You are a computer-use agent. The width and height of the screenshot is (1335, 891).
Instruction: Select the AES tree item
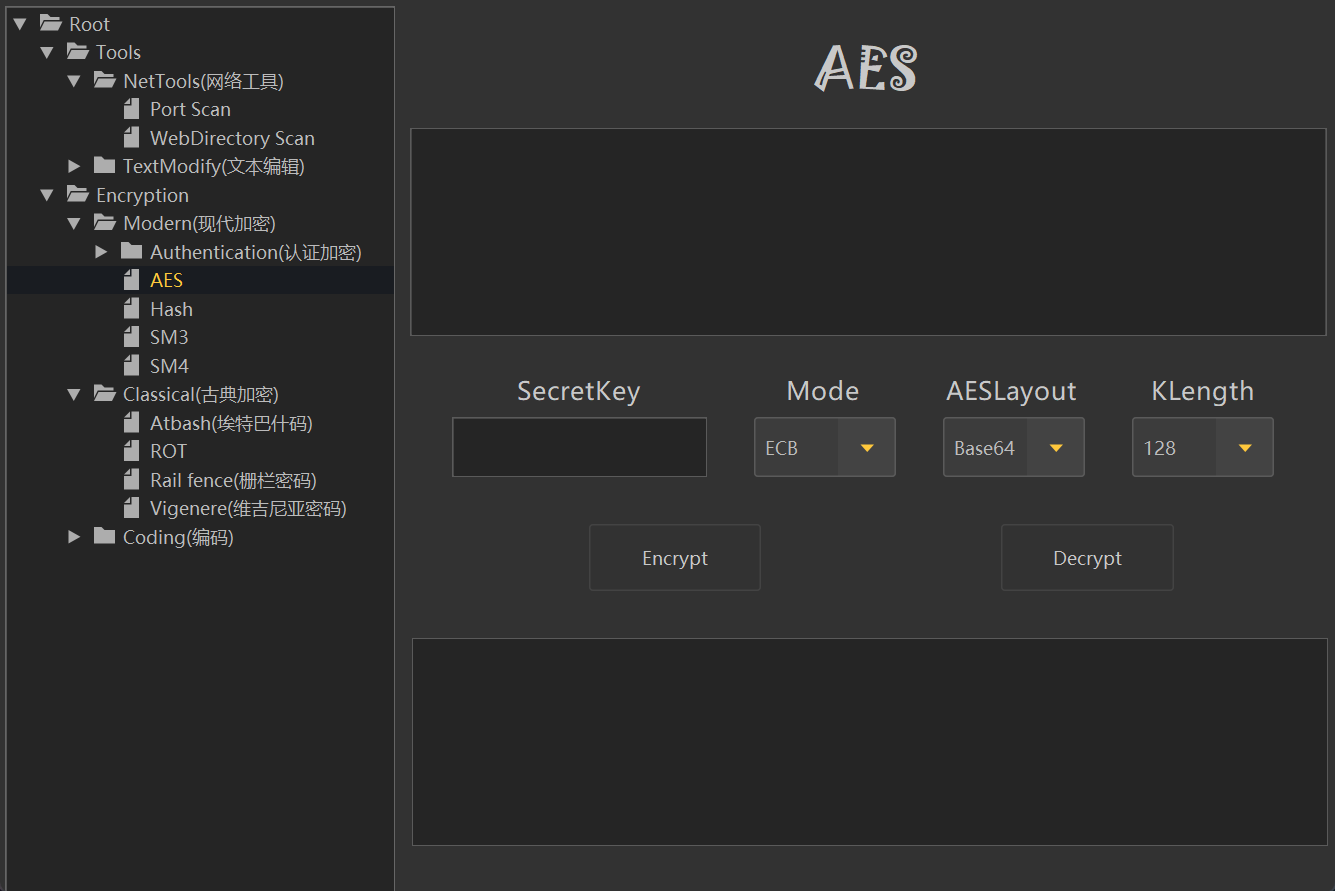166,281
